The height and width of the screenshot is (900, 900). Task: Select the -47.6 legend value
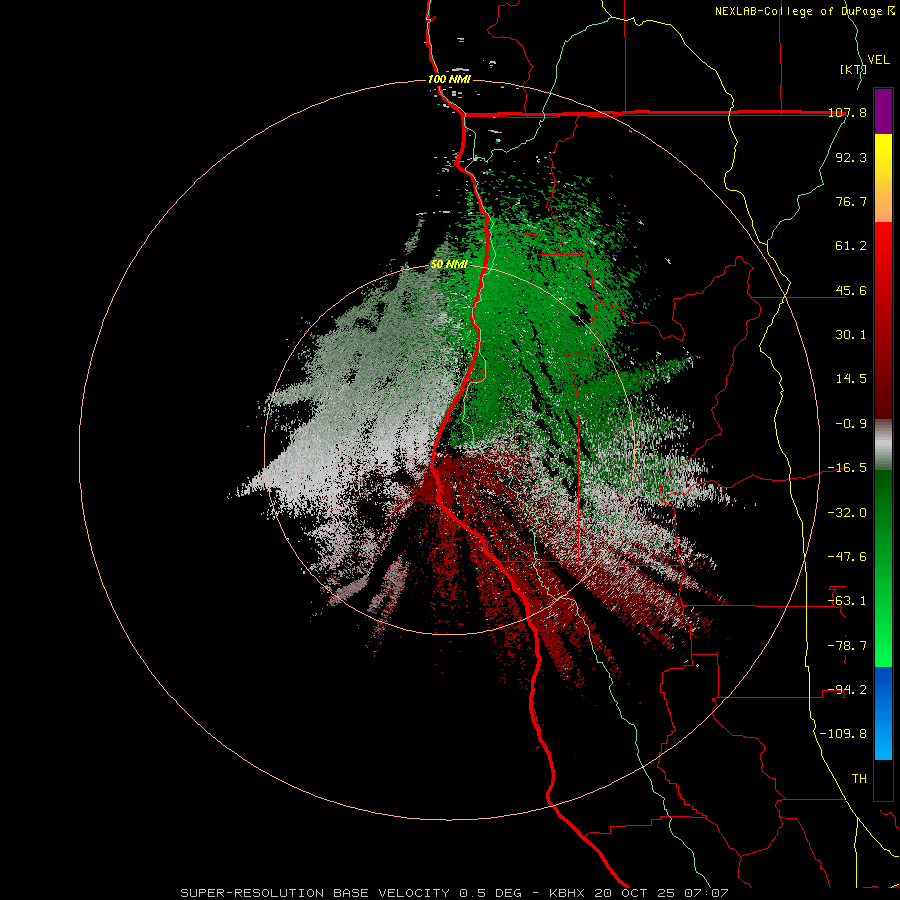[x=847, y=557]
